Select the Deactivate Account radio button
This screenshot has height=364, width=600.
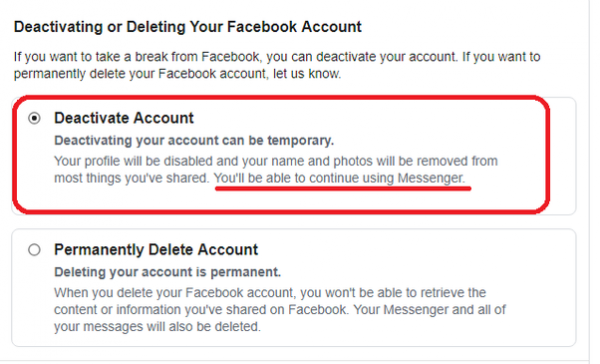34,118
